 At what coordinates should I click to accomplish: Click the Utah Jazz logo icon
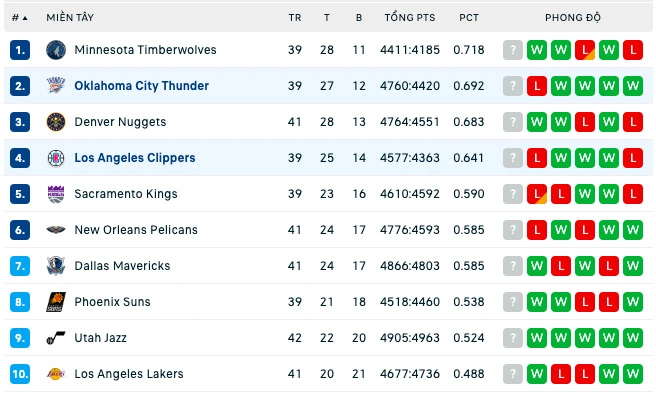tap(56, 338)
